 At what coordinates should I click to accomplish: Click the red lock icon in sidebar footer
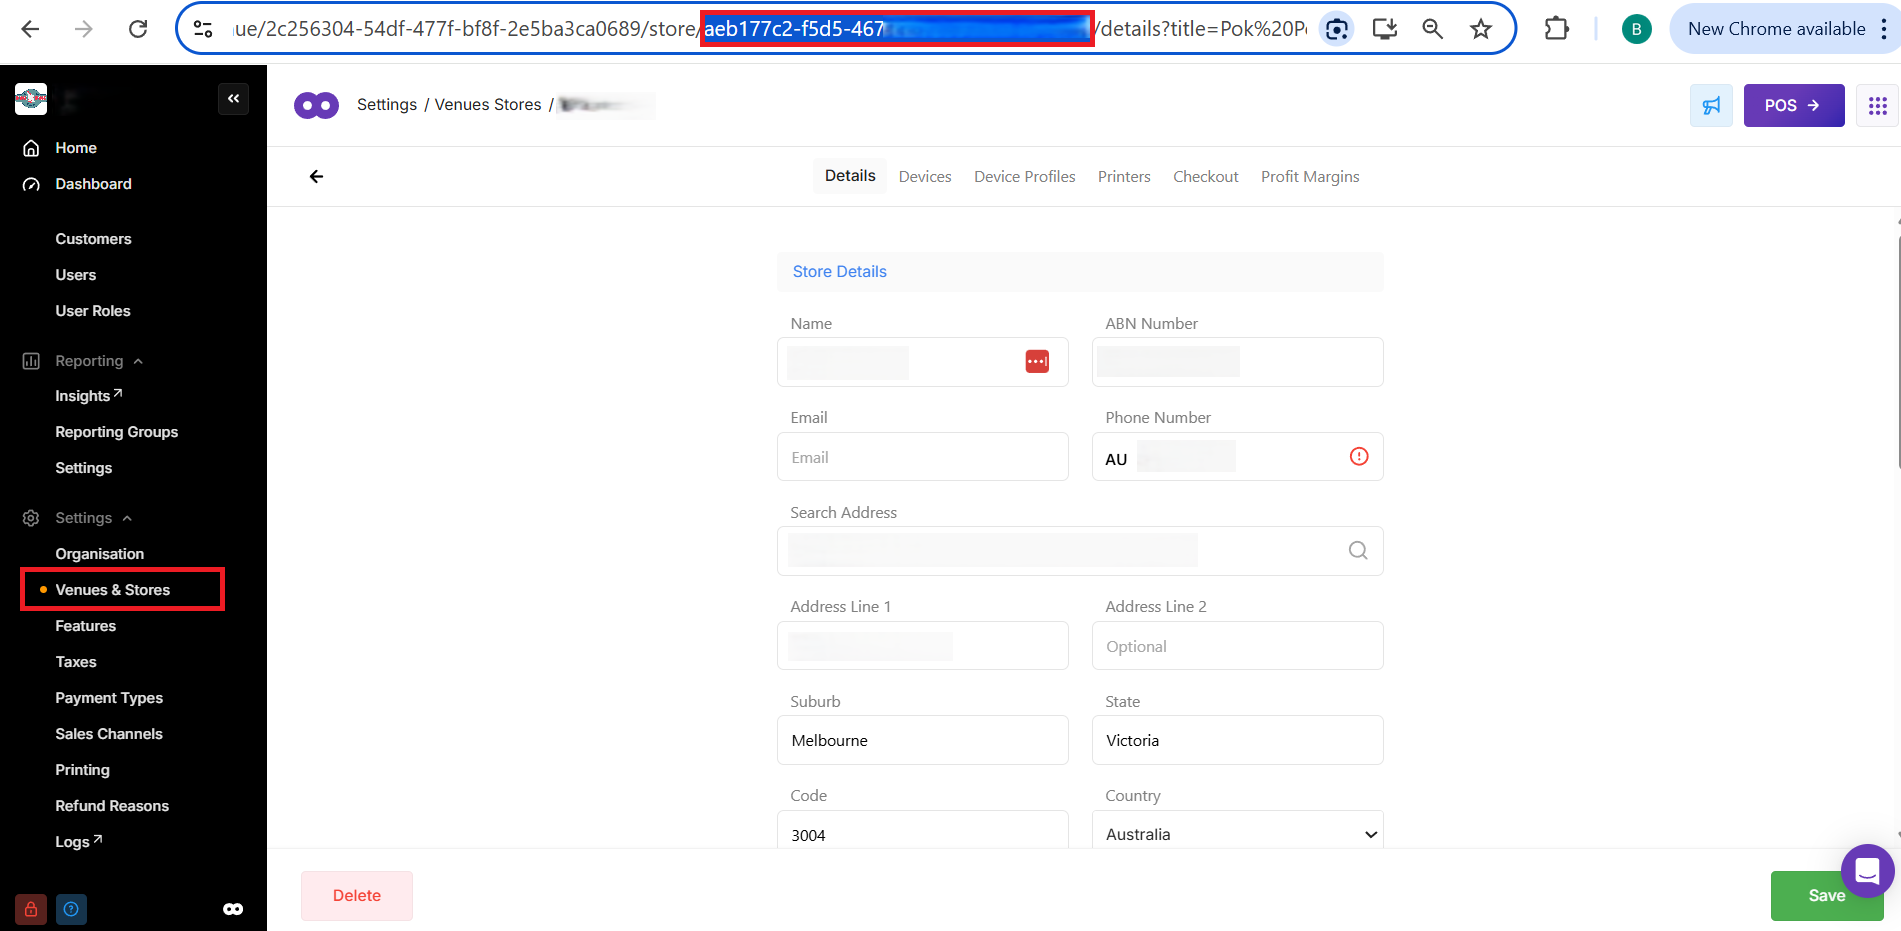[31, 909]
